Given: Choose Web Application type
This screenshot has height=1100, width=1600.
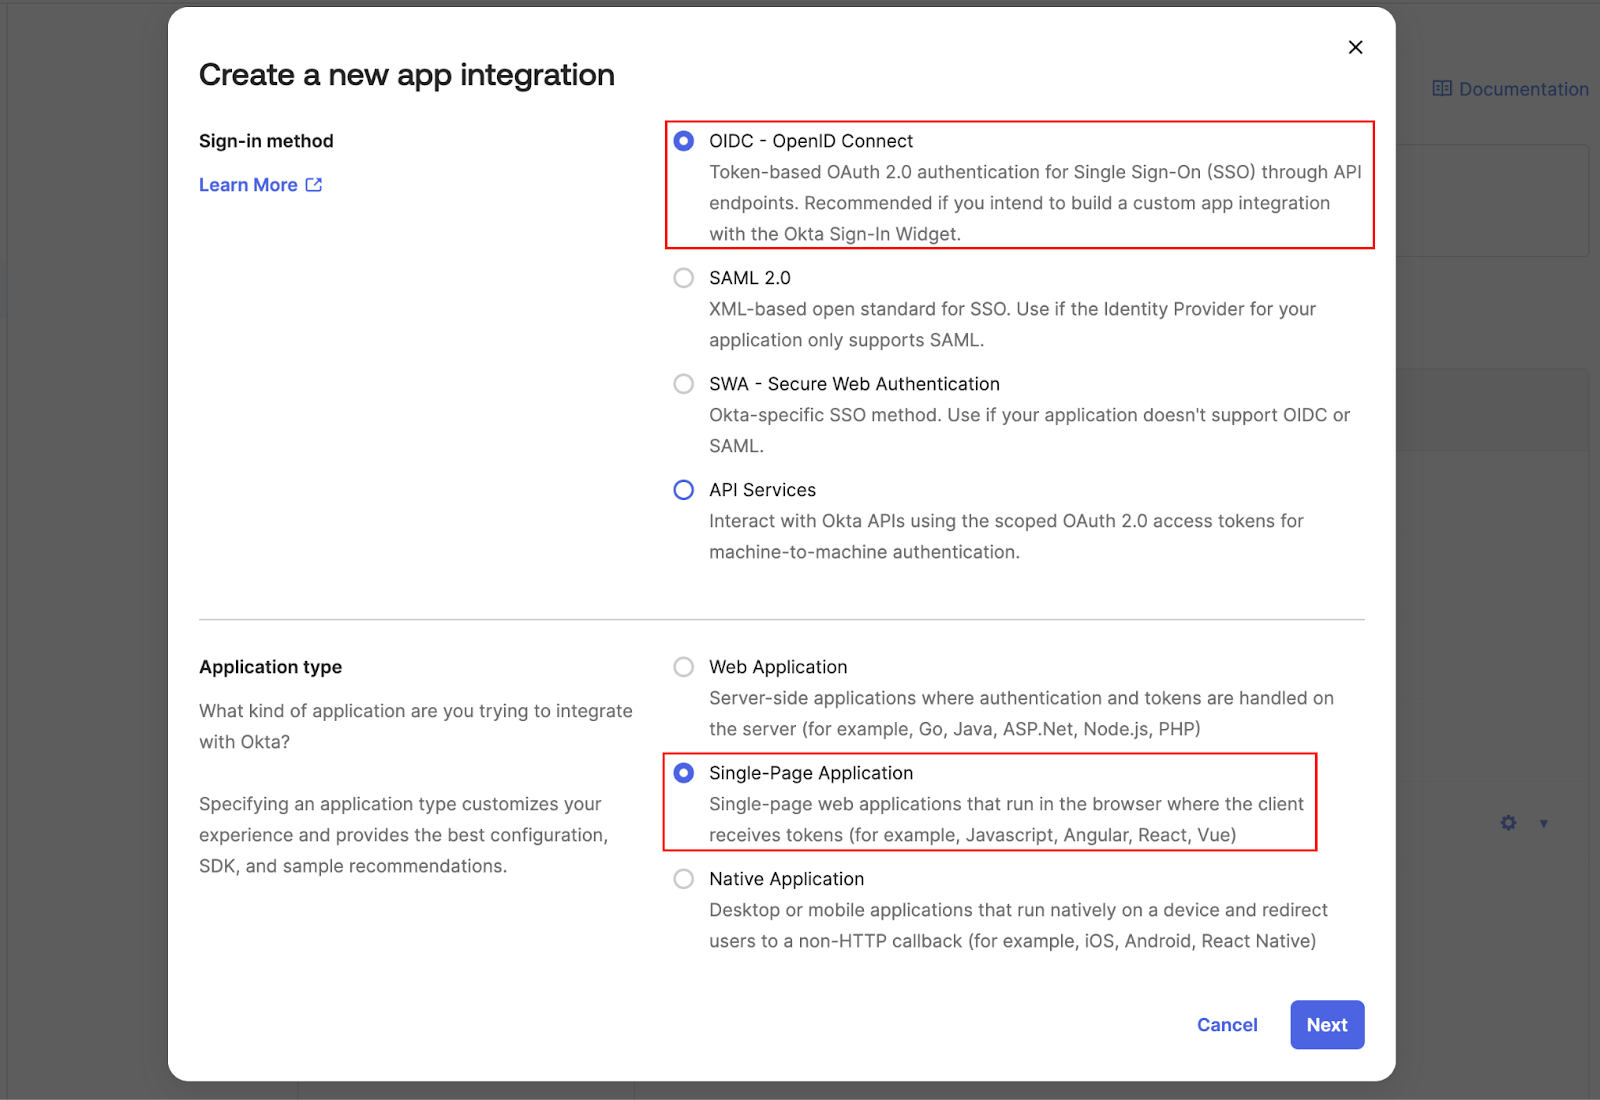Looking at the screenshot, I should point(684,667).
